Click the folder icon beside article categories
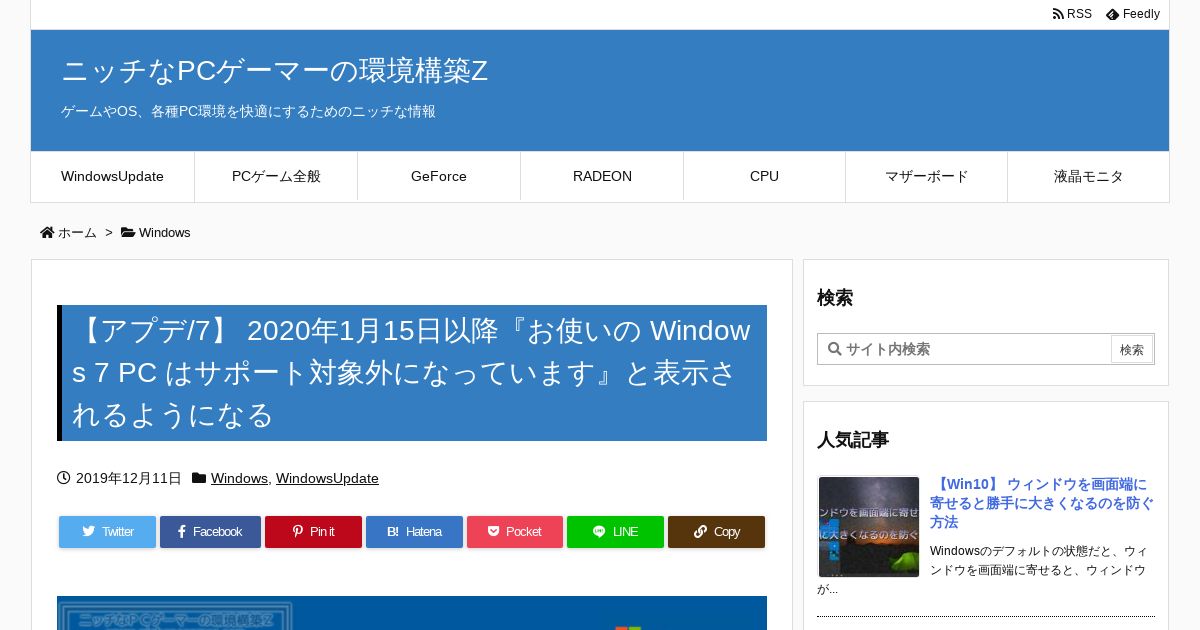Image resolution: width=1200 pixels, height=630 pixels. [x=199, y=478]
